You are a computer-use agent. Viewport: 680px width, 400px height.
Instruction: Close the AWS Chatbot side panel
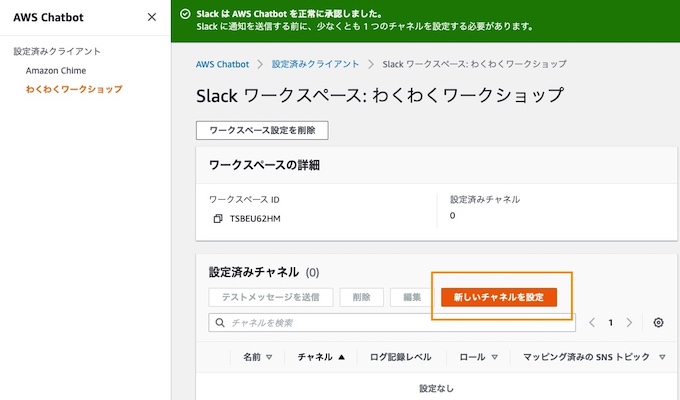click(152, 17)
